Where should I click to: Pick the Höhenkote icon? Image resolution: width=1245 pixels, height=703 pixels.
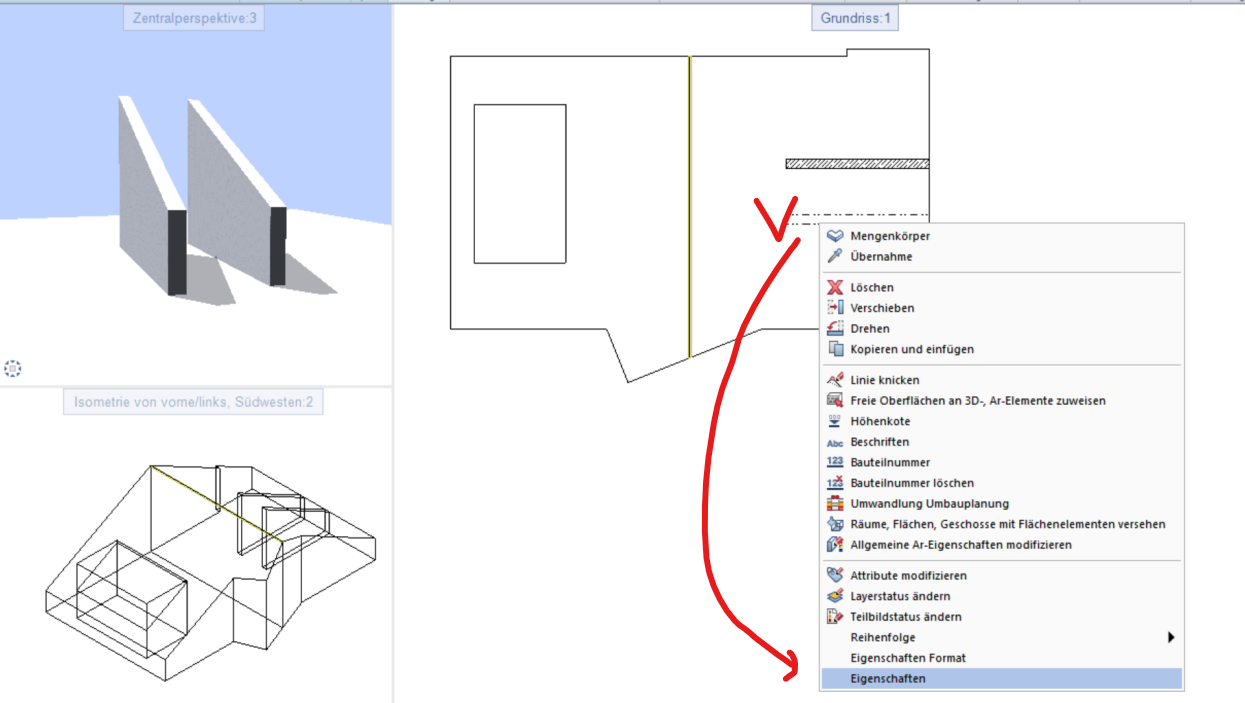(x=835, y=421)
